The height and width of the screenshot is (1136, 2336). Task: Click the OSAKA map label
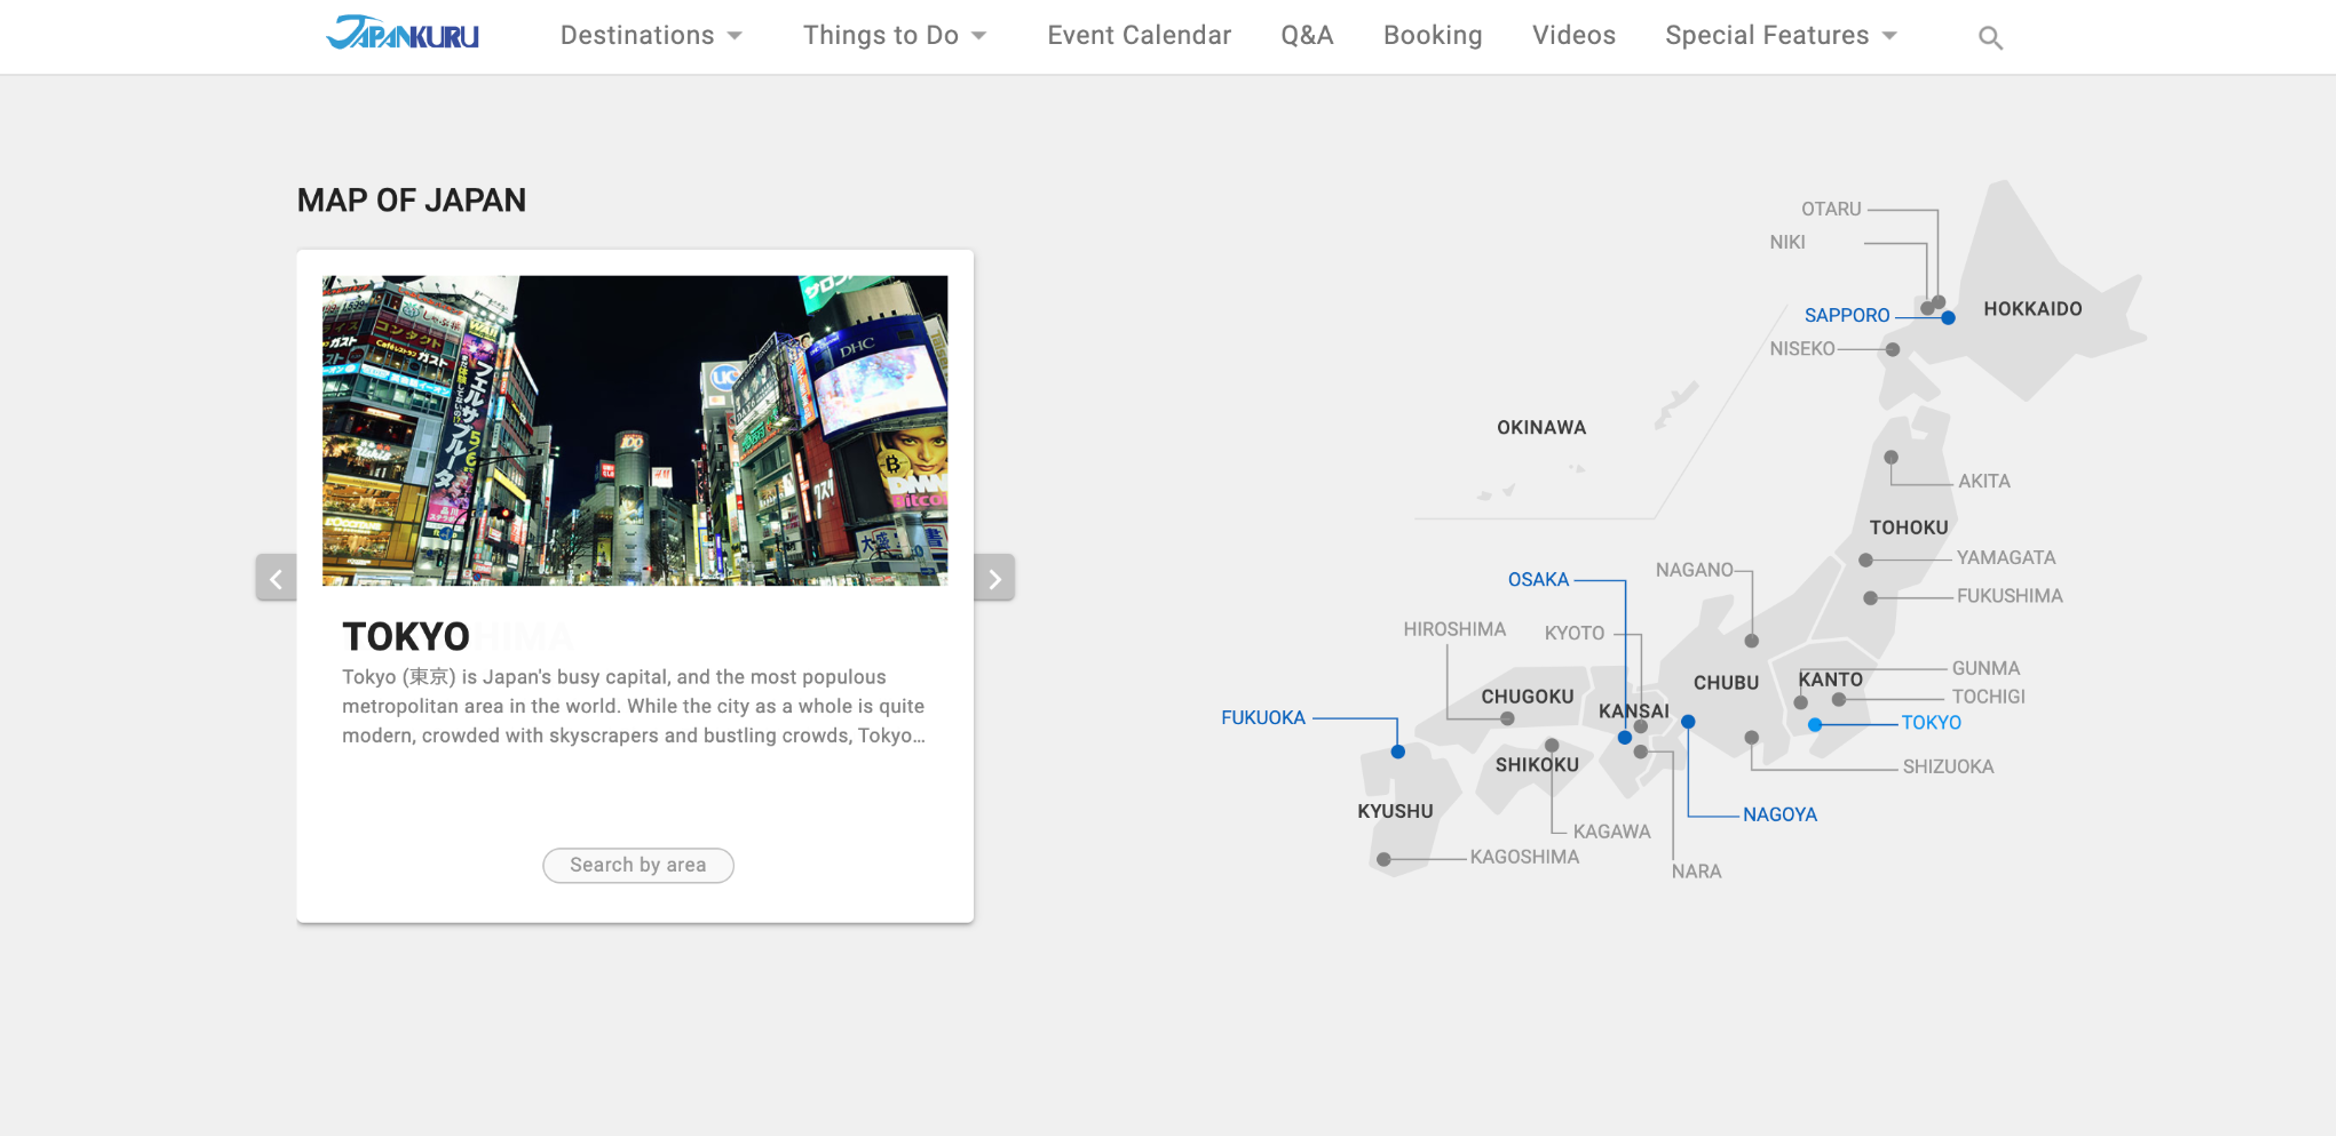pyautogui.click(x=1538, y=580)
